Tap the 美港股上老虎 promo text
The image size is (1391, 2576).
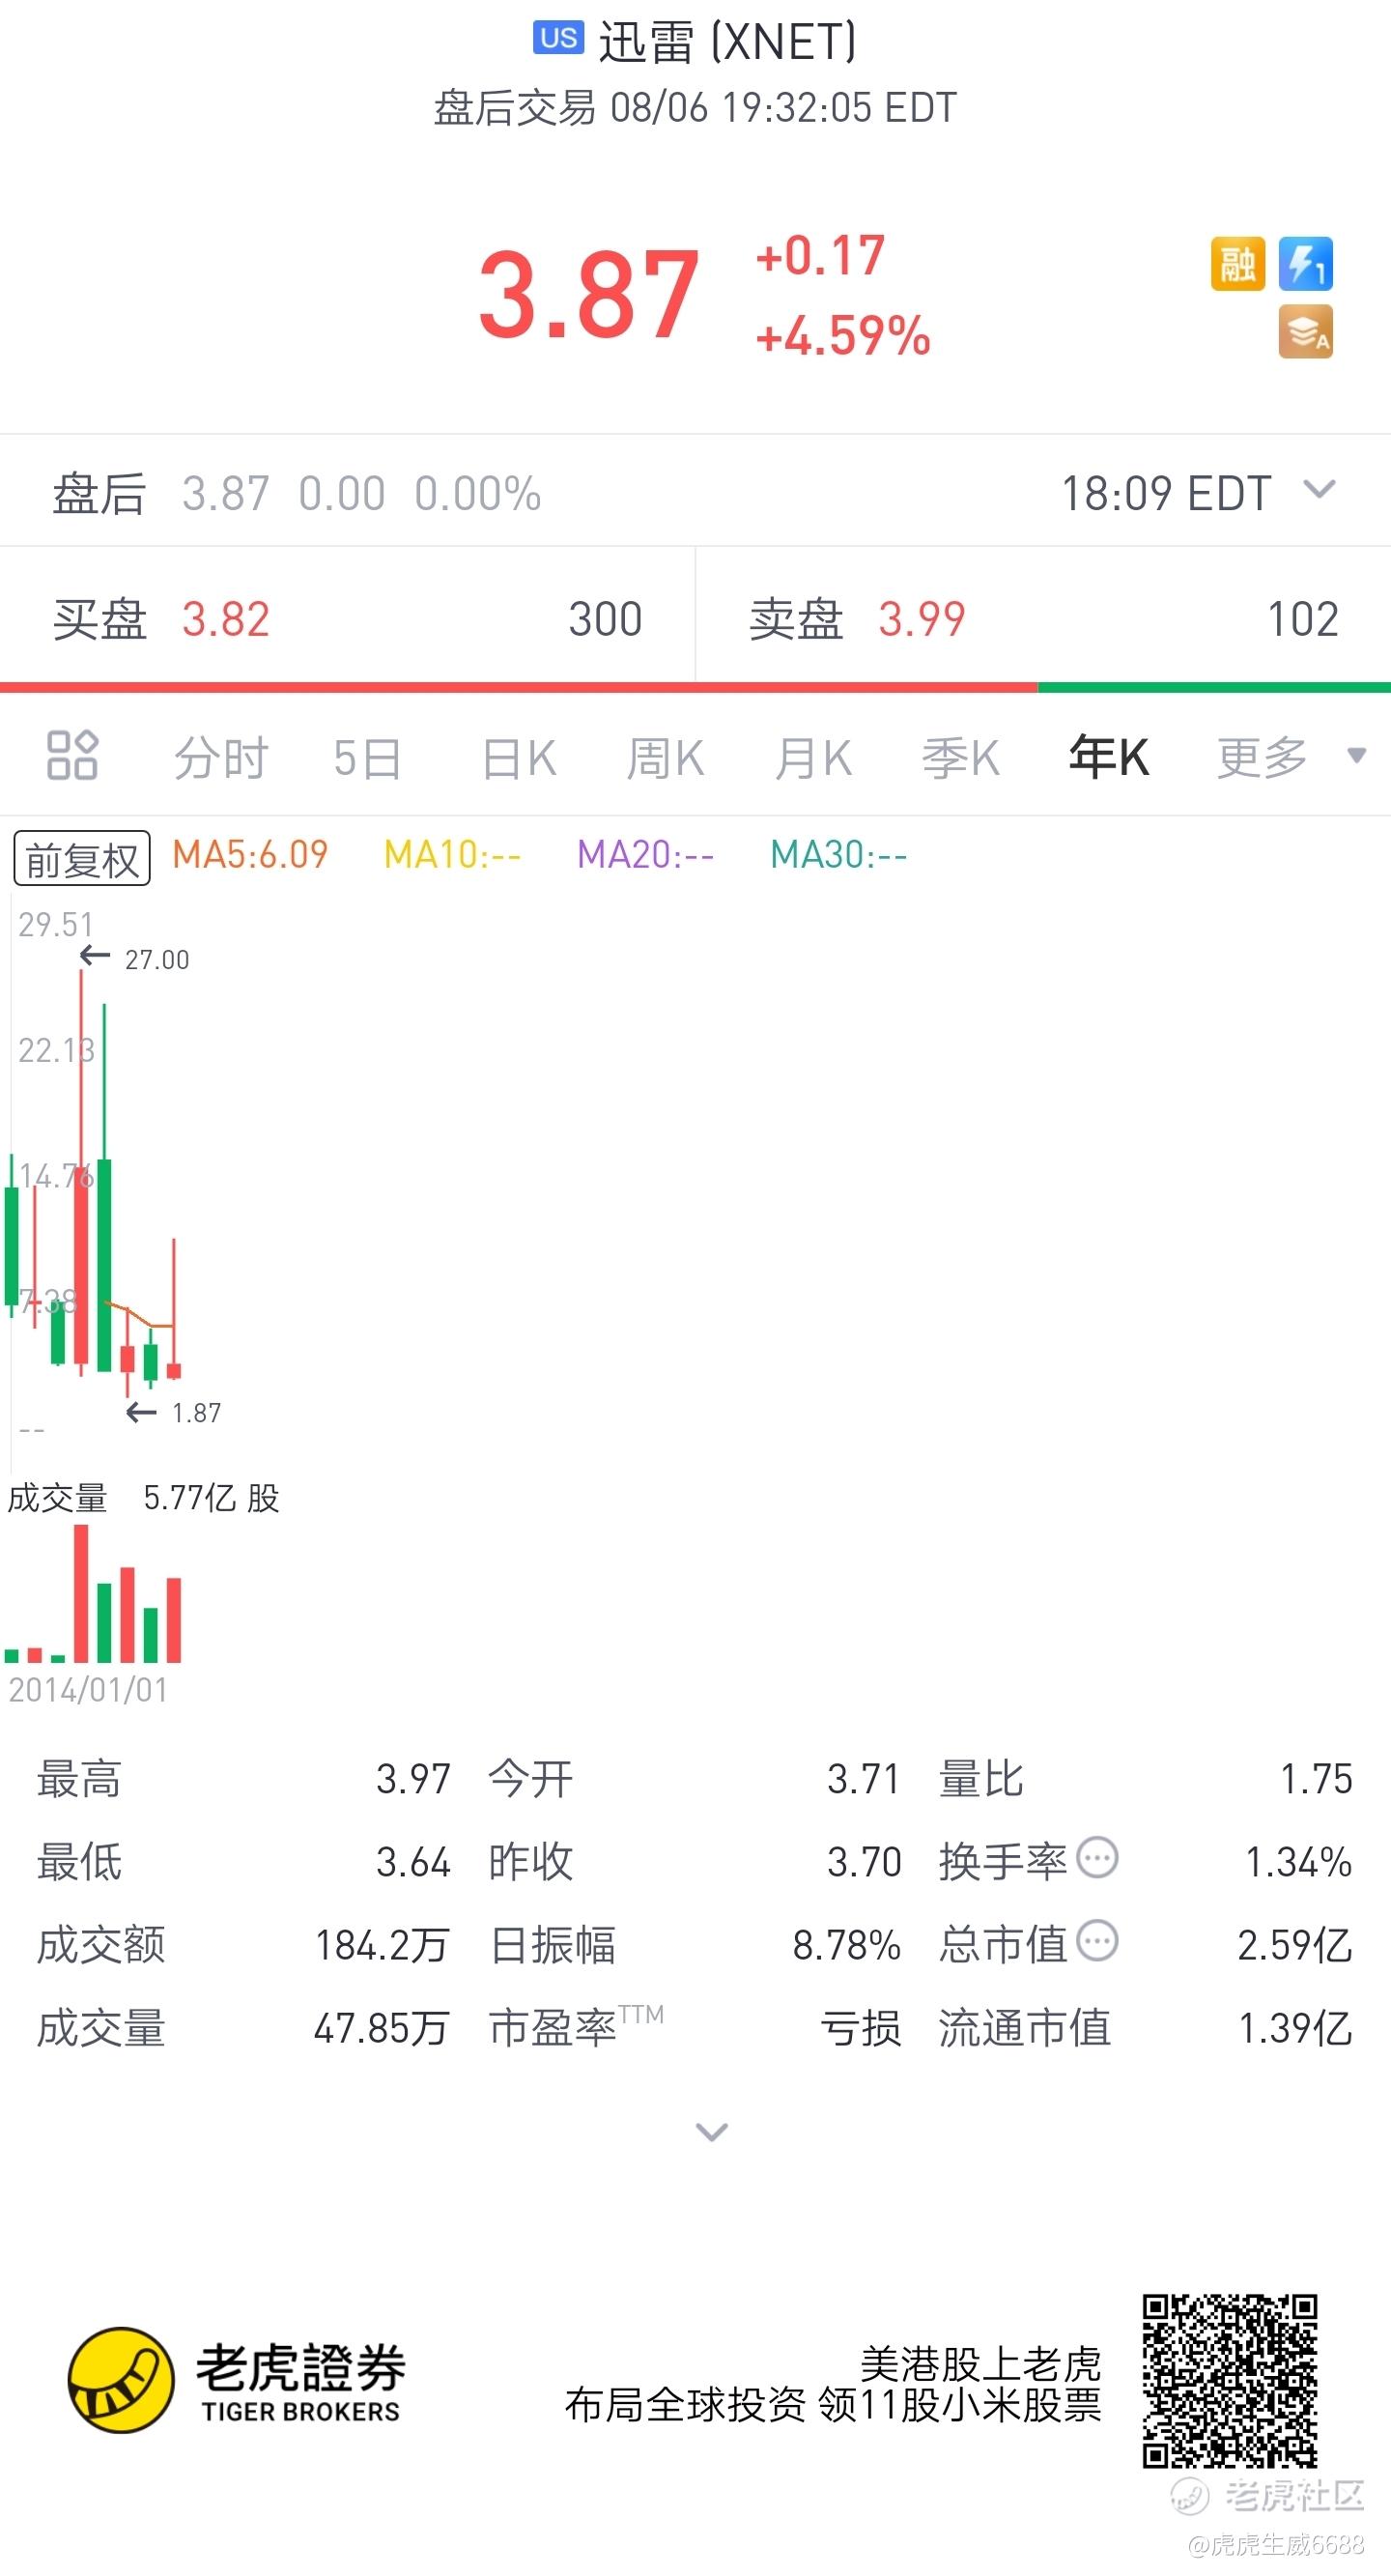pyautogui.click(x=980, y=2364)
